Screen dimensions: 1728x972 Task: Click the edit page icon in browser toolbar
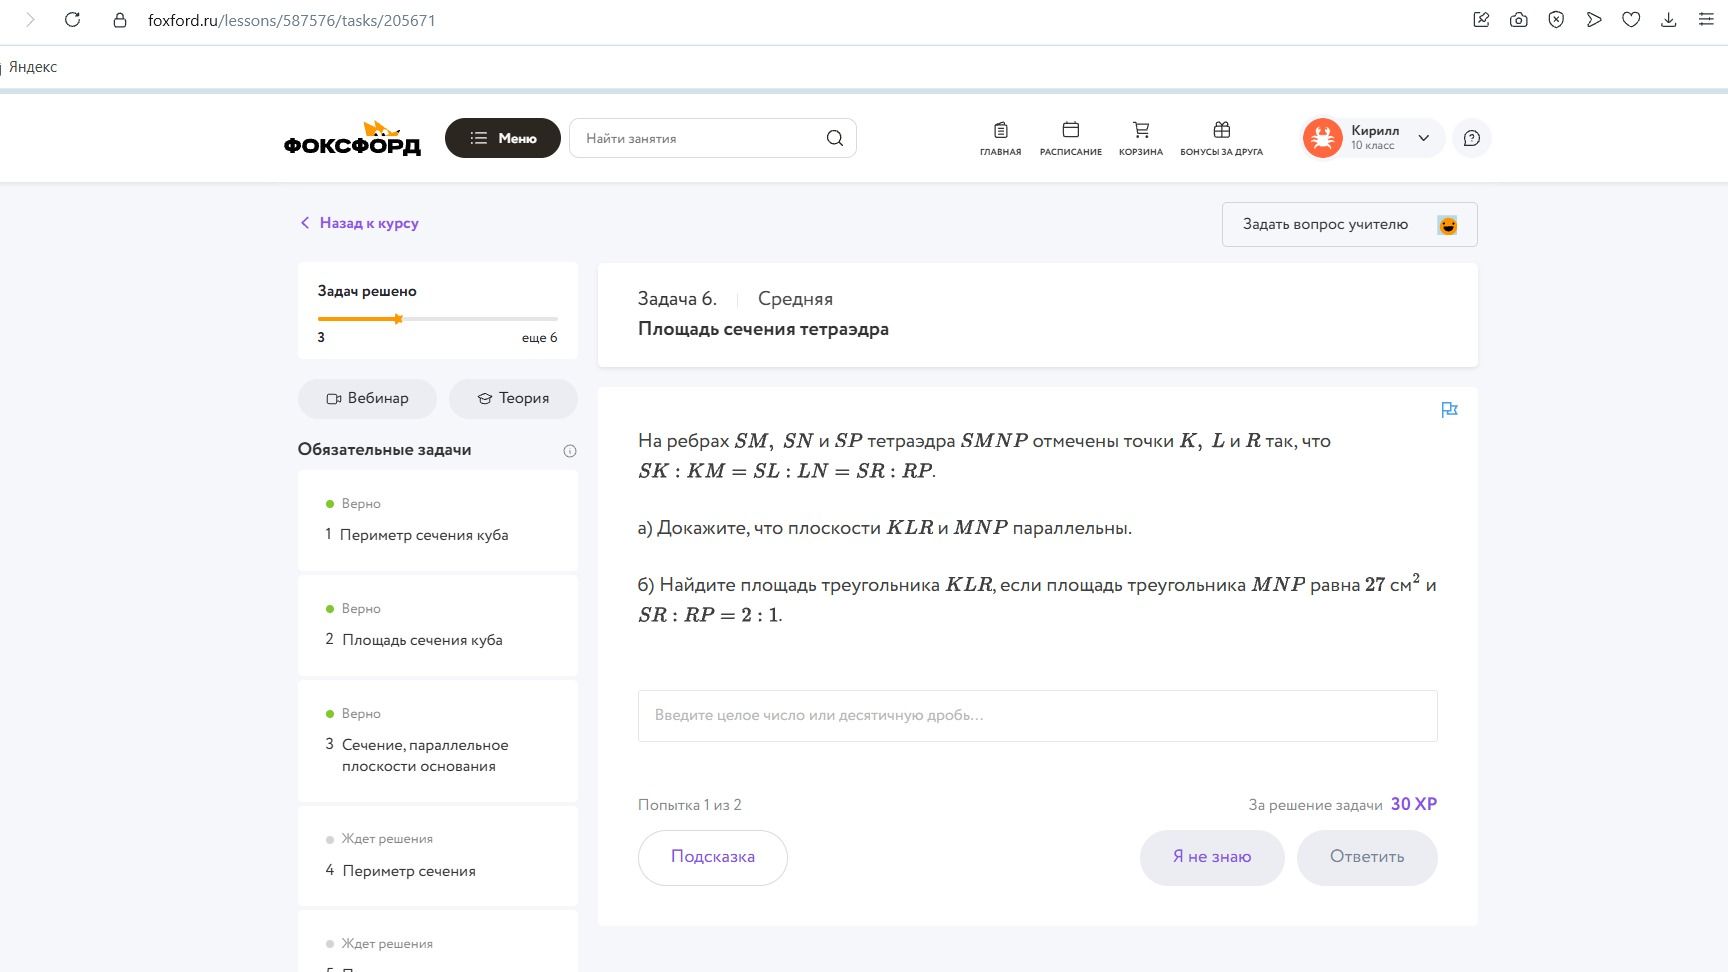pyautogui.click(x=1482, y=20)
